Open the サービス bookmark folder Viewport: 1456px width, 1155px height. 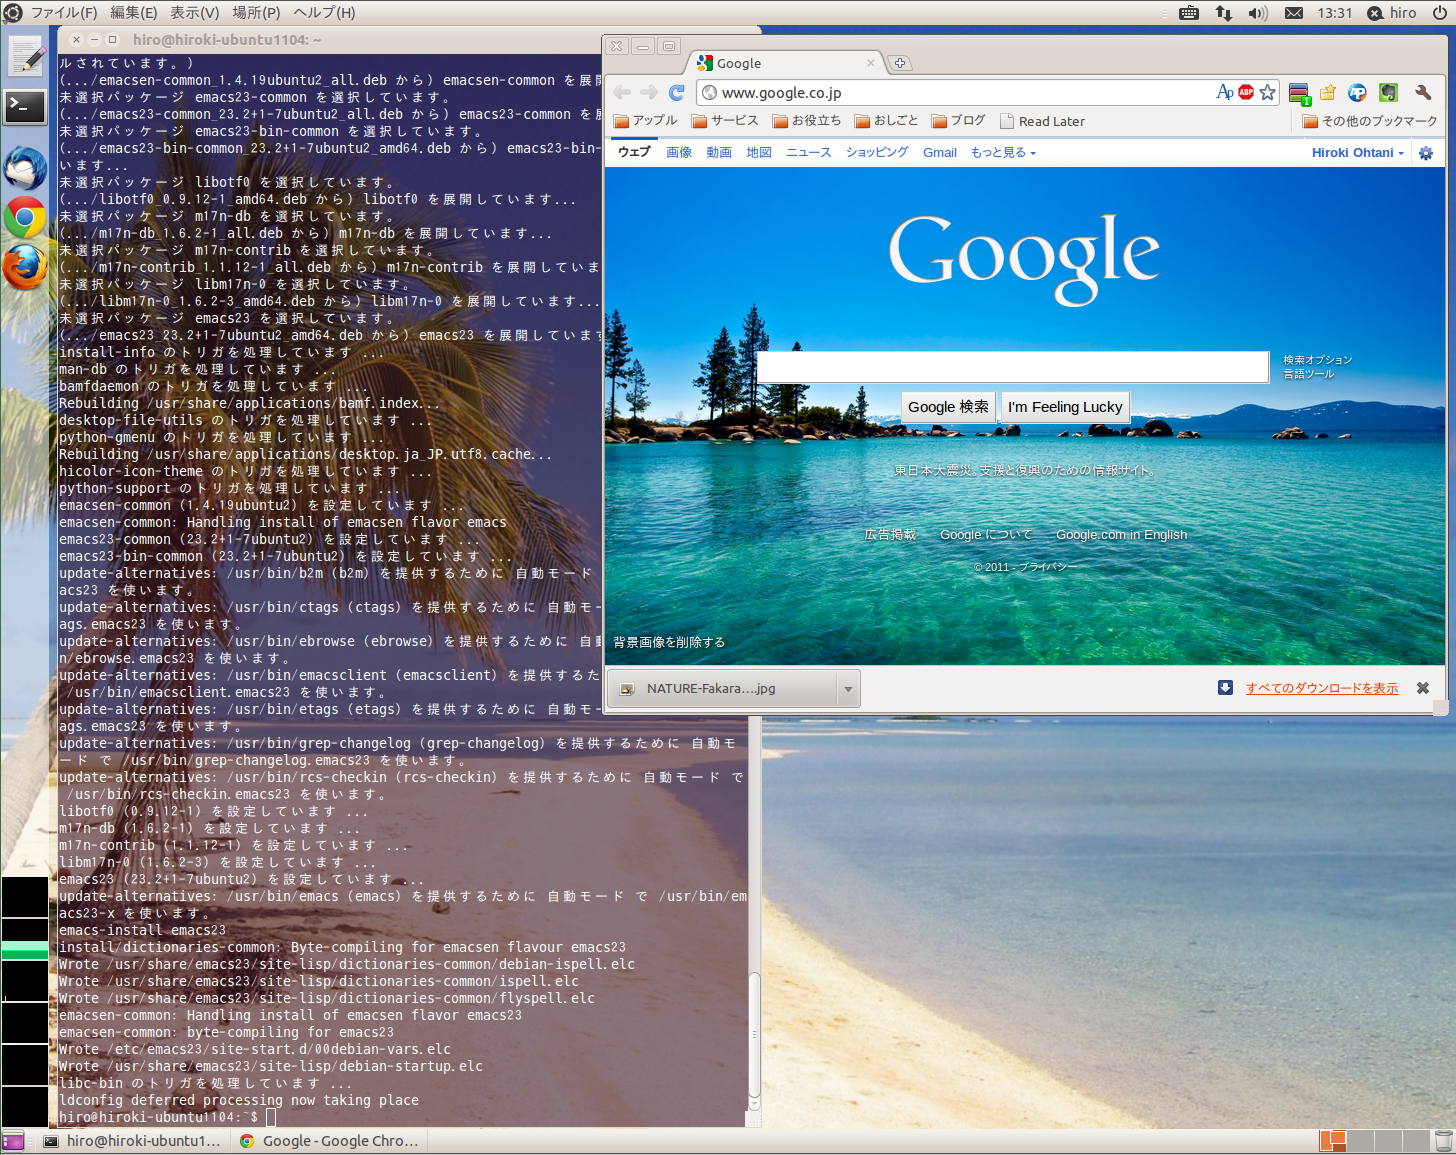click(725, 121)
